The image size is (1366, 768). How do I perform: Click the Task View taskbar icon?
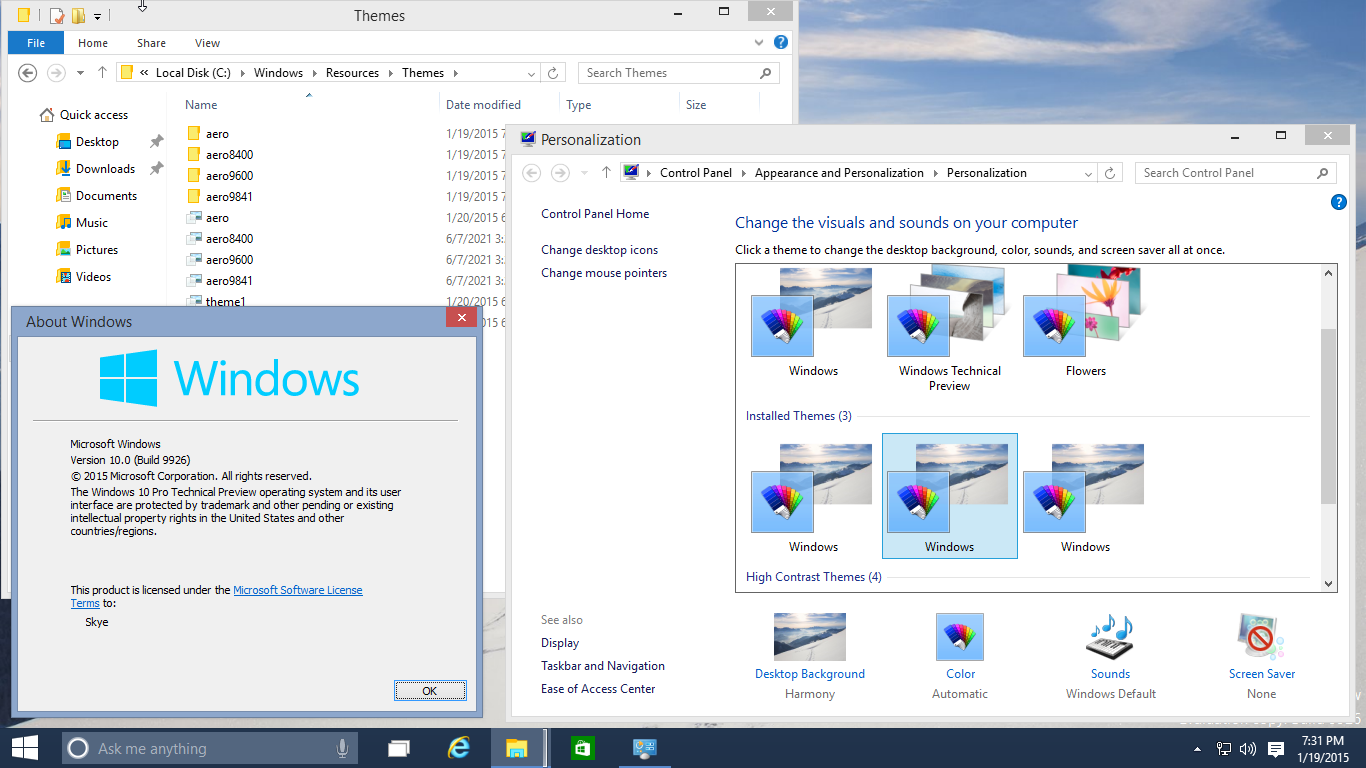[x=399, y=748]
